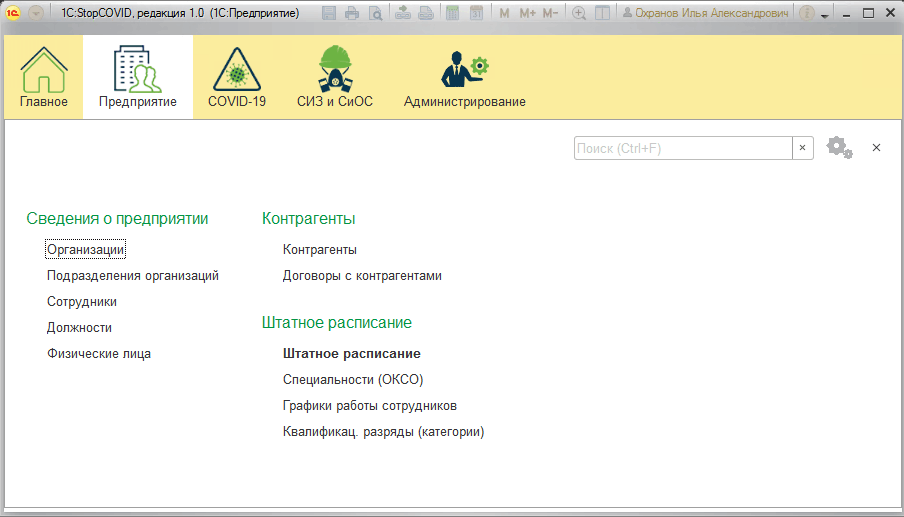The height and width of the screenshot is (517, 904).
Task: Click user name Охранов Илья Александрович
Action: (x=705, y=13)
